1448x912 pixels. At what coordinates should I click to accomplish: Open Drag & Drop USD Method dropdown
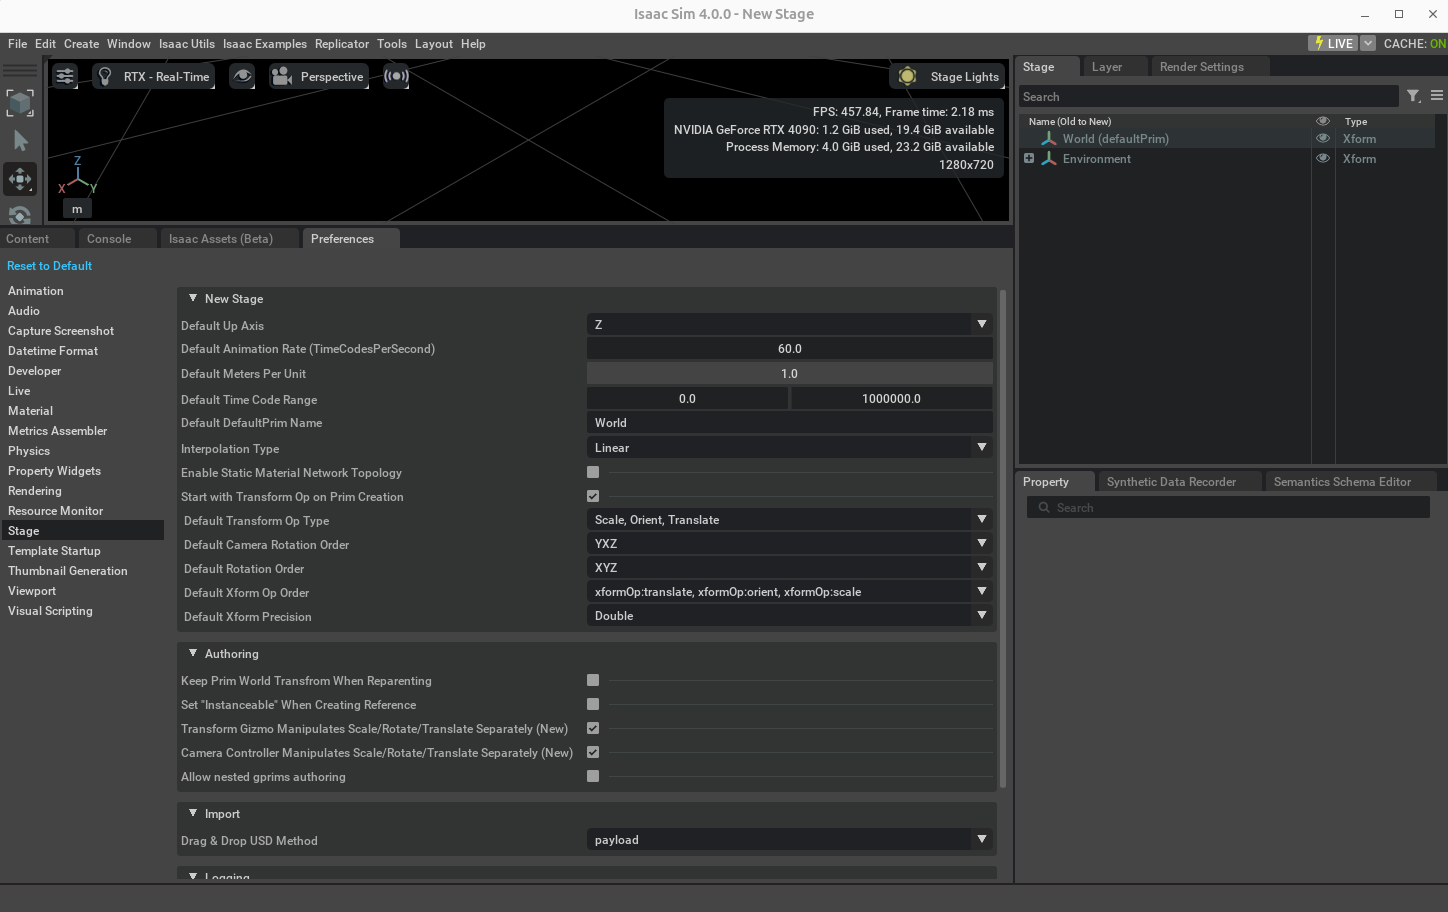(x=790, y=840)
